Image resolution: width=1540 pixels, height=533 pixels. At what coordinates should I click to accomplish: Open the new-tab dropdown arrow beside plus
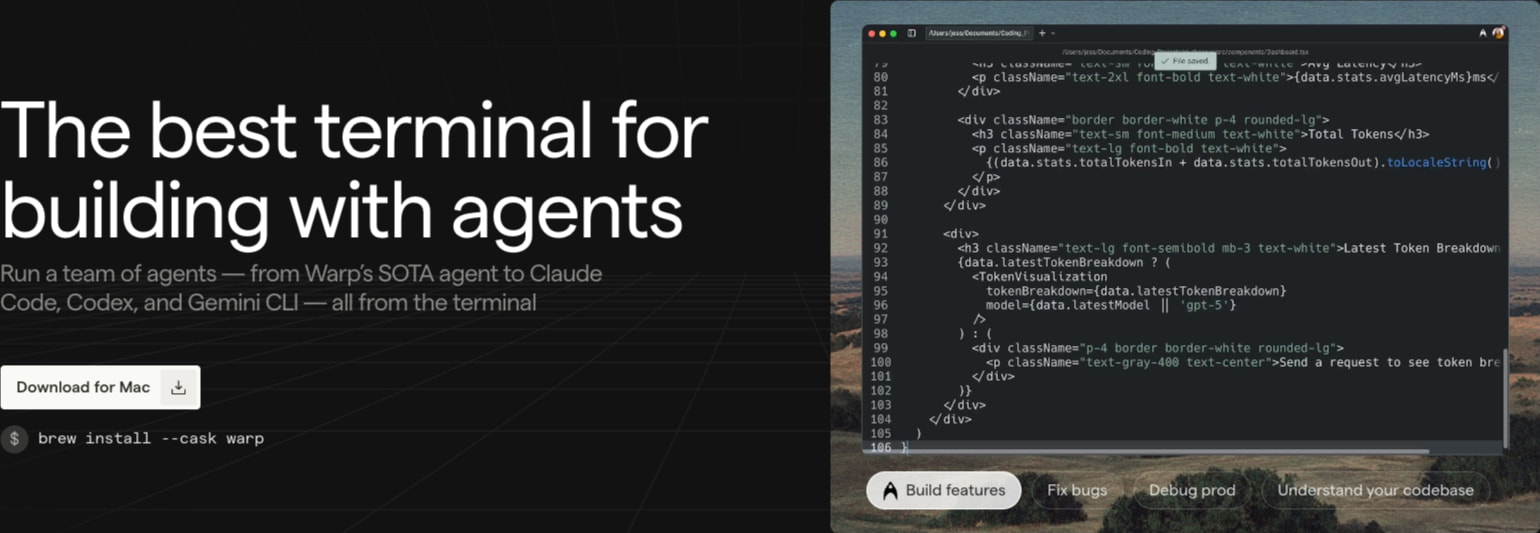pos(1053,33)
